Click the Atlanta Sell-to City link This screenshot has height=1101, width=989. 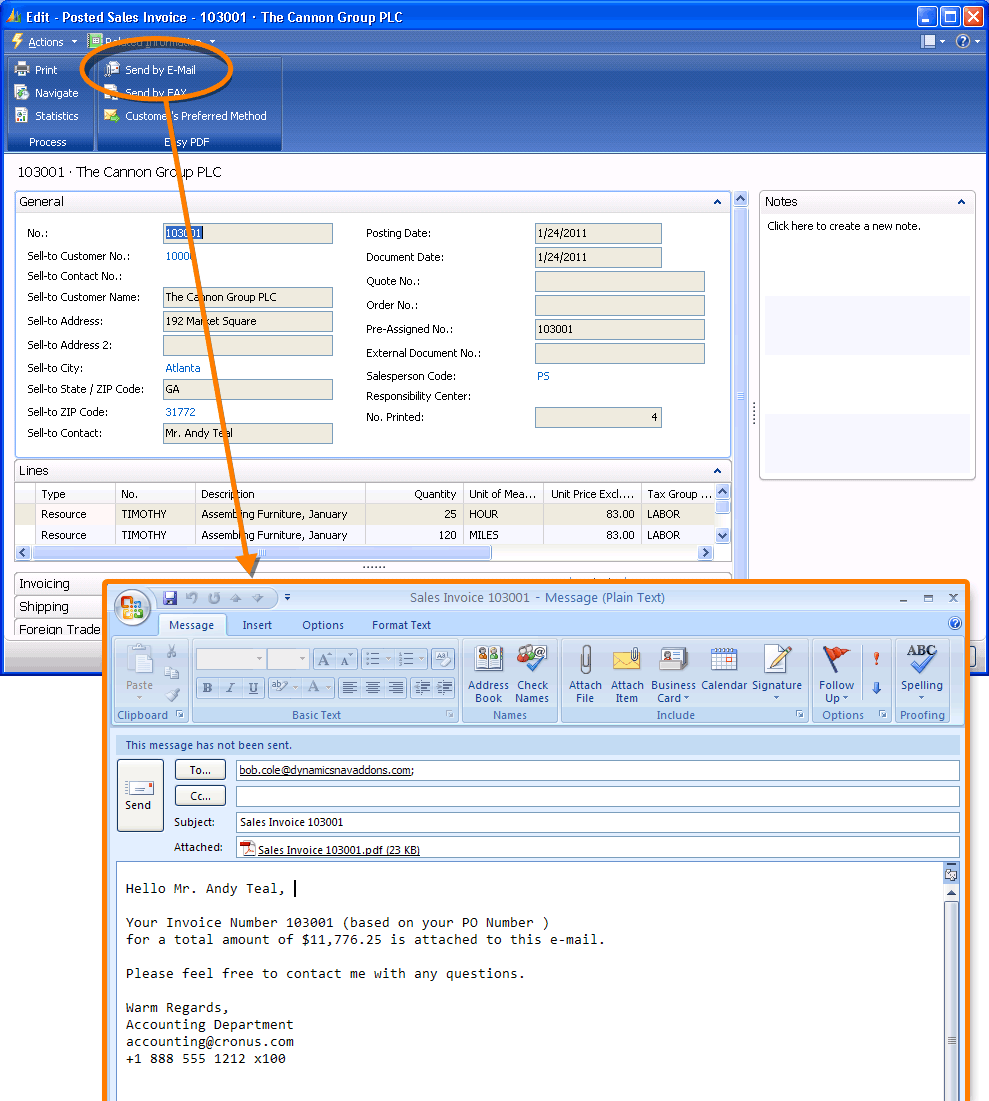pyautogui.click(x=183, y=368)
